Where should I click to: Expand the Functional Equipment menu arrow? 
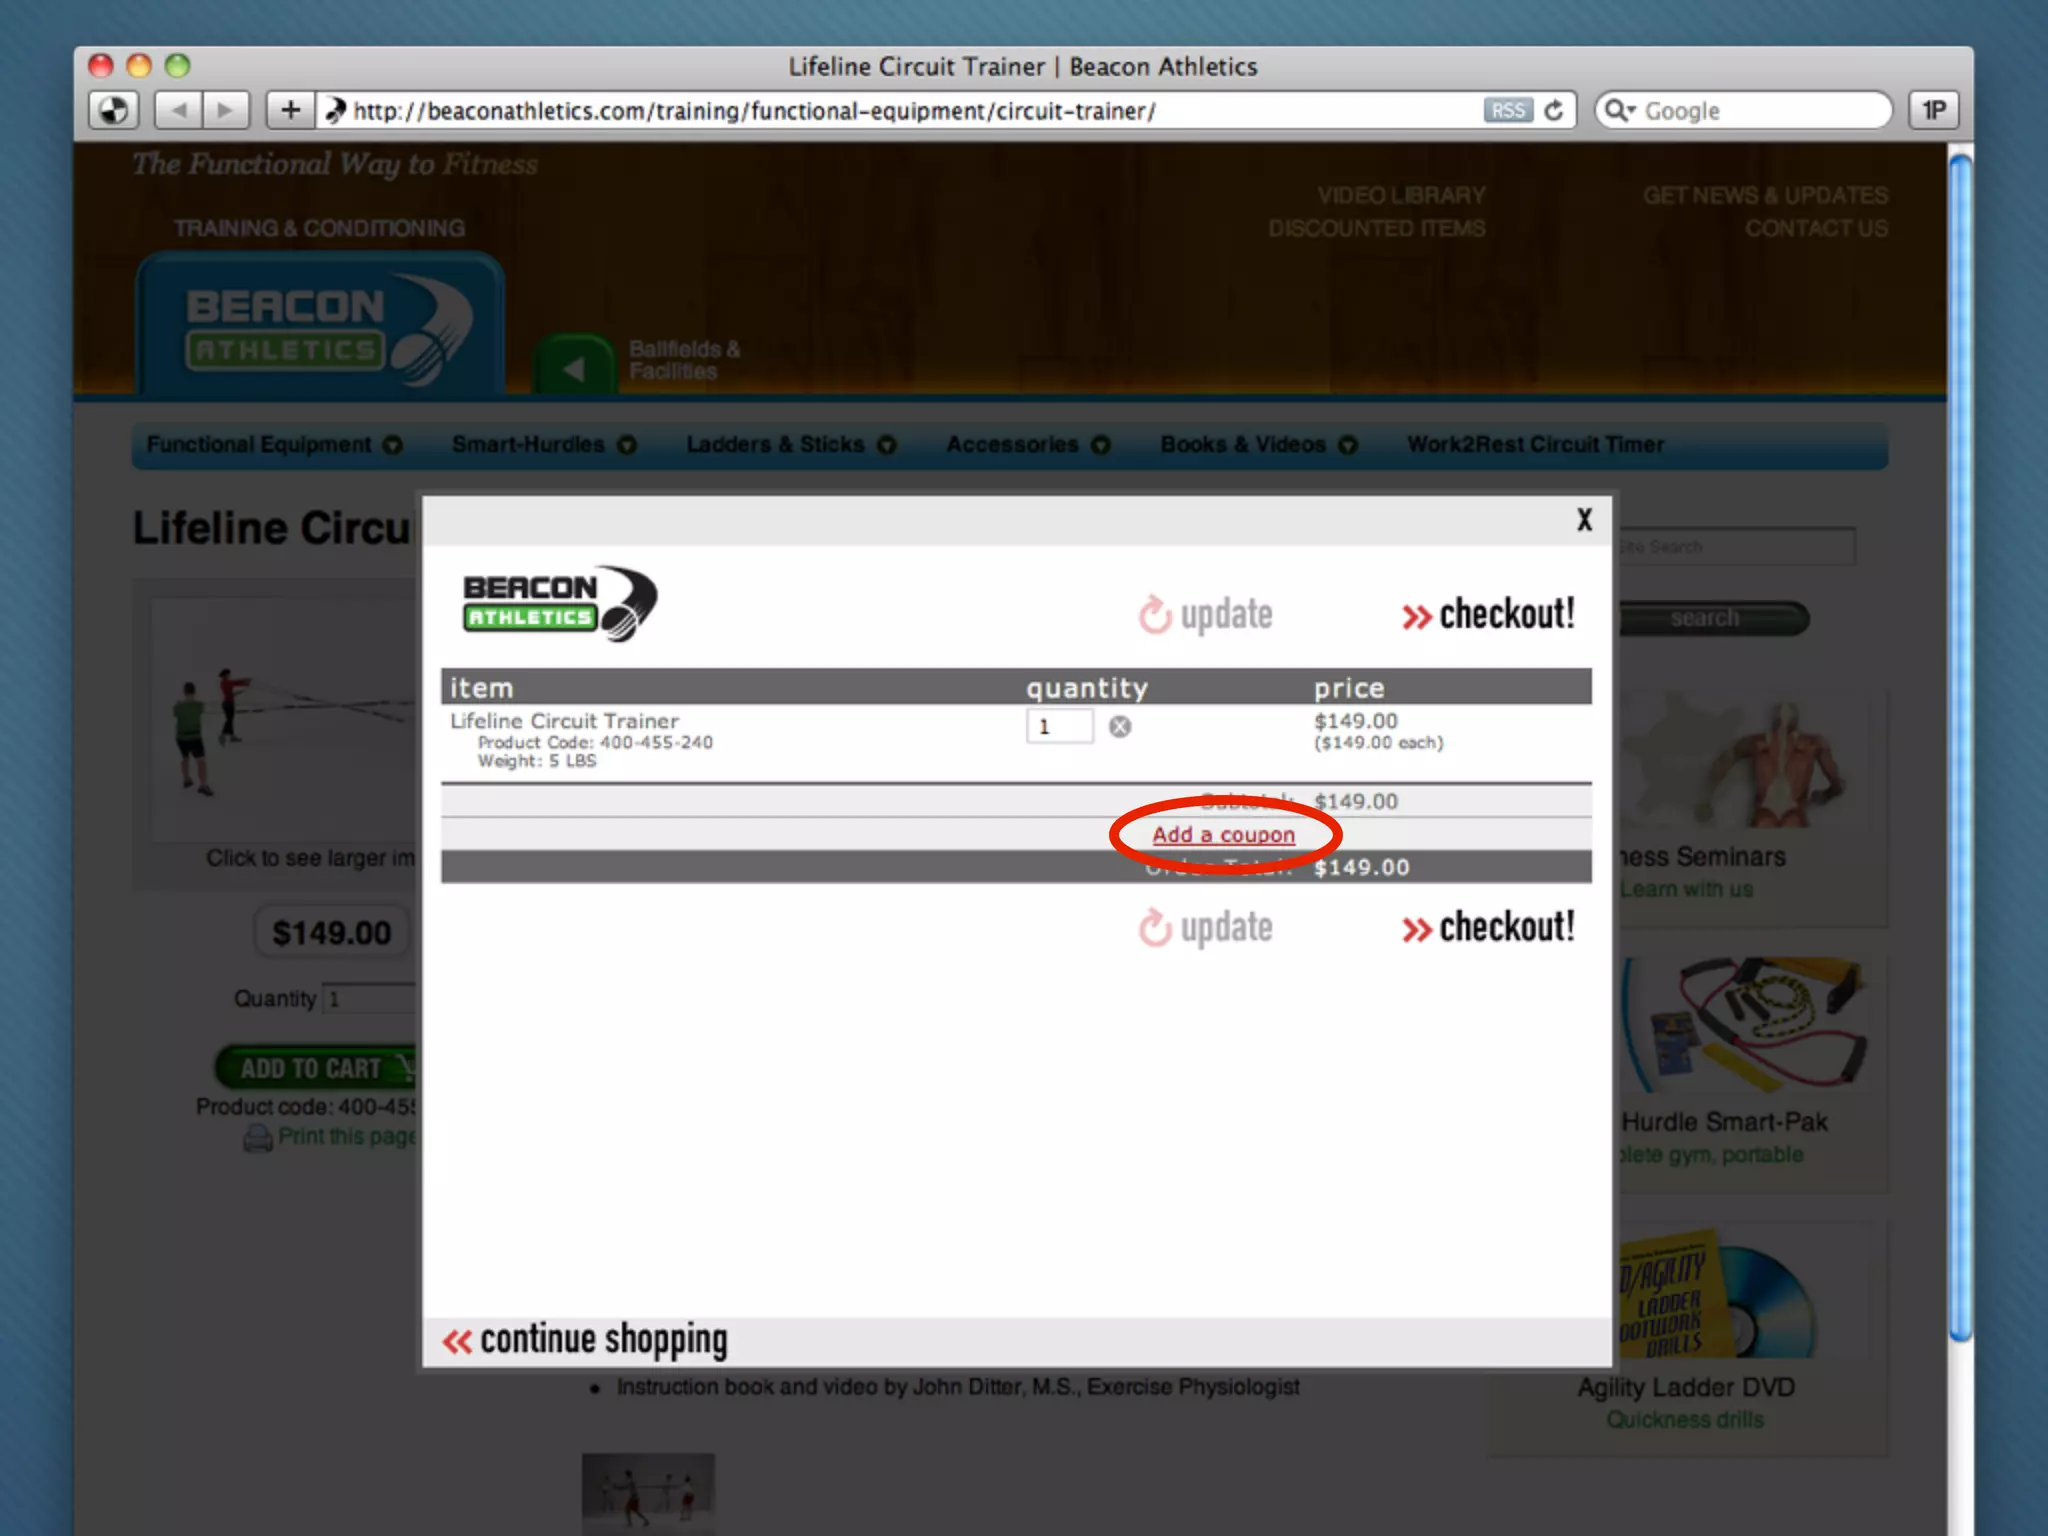[x=393, y=445]
